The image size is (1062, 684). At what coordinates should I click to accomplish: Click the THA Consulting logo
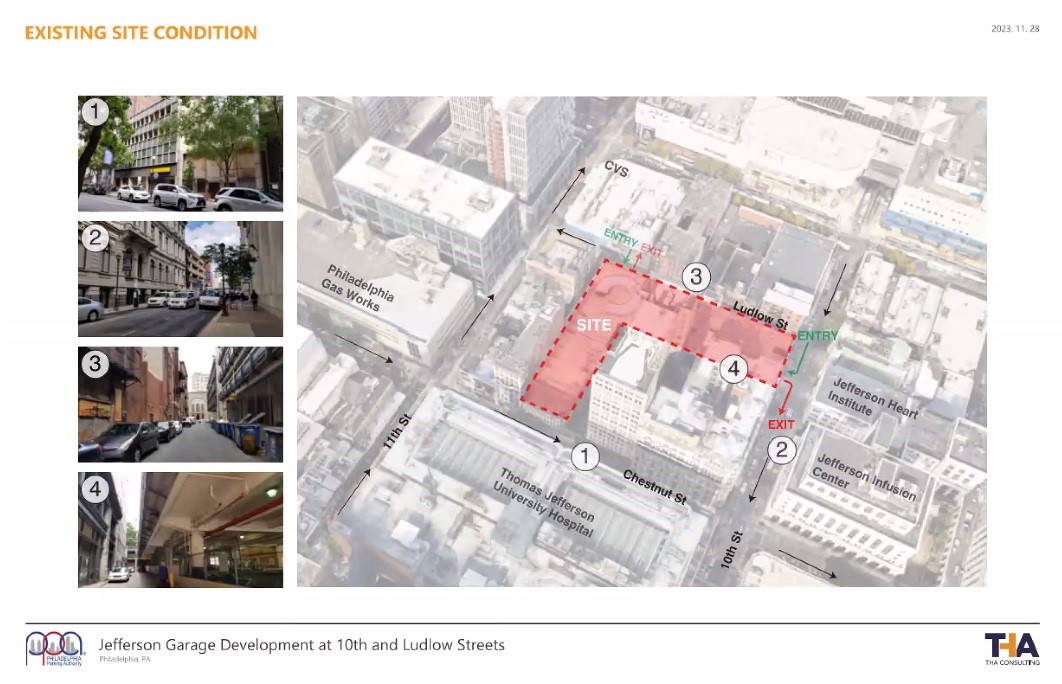point(1011,648)
